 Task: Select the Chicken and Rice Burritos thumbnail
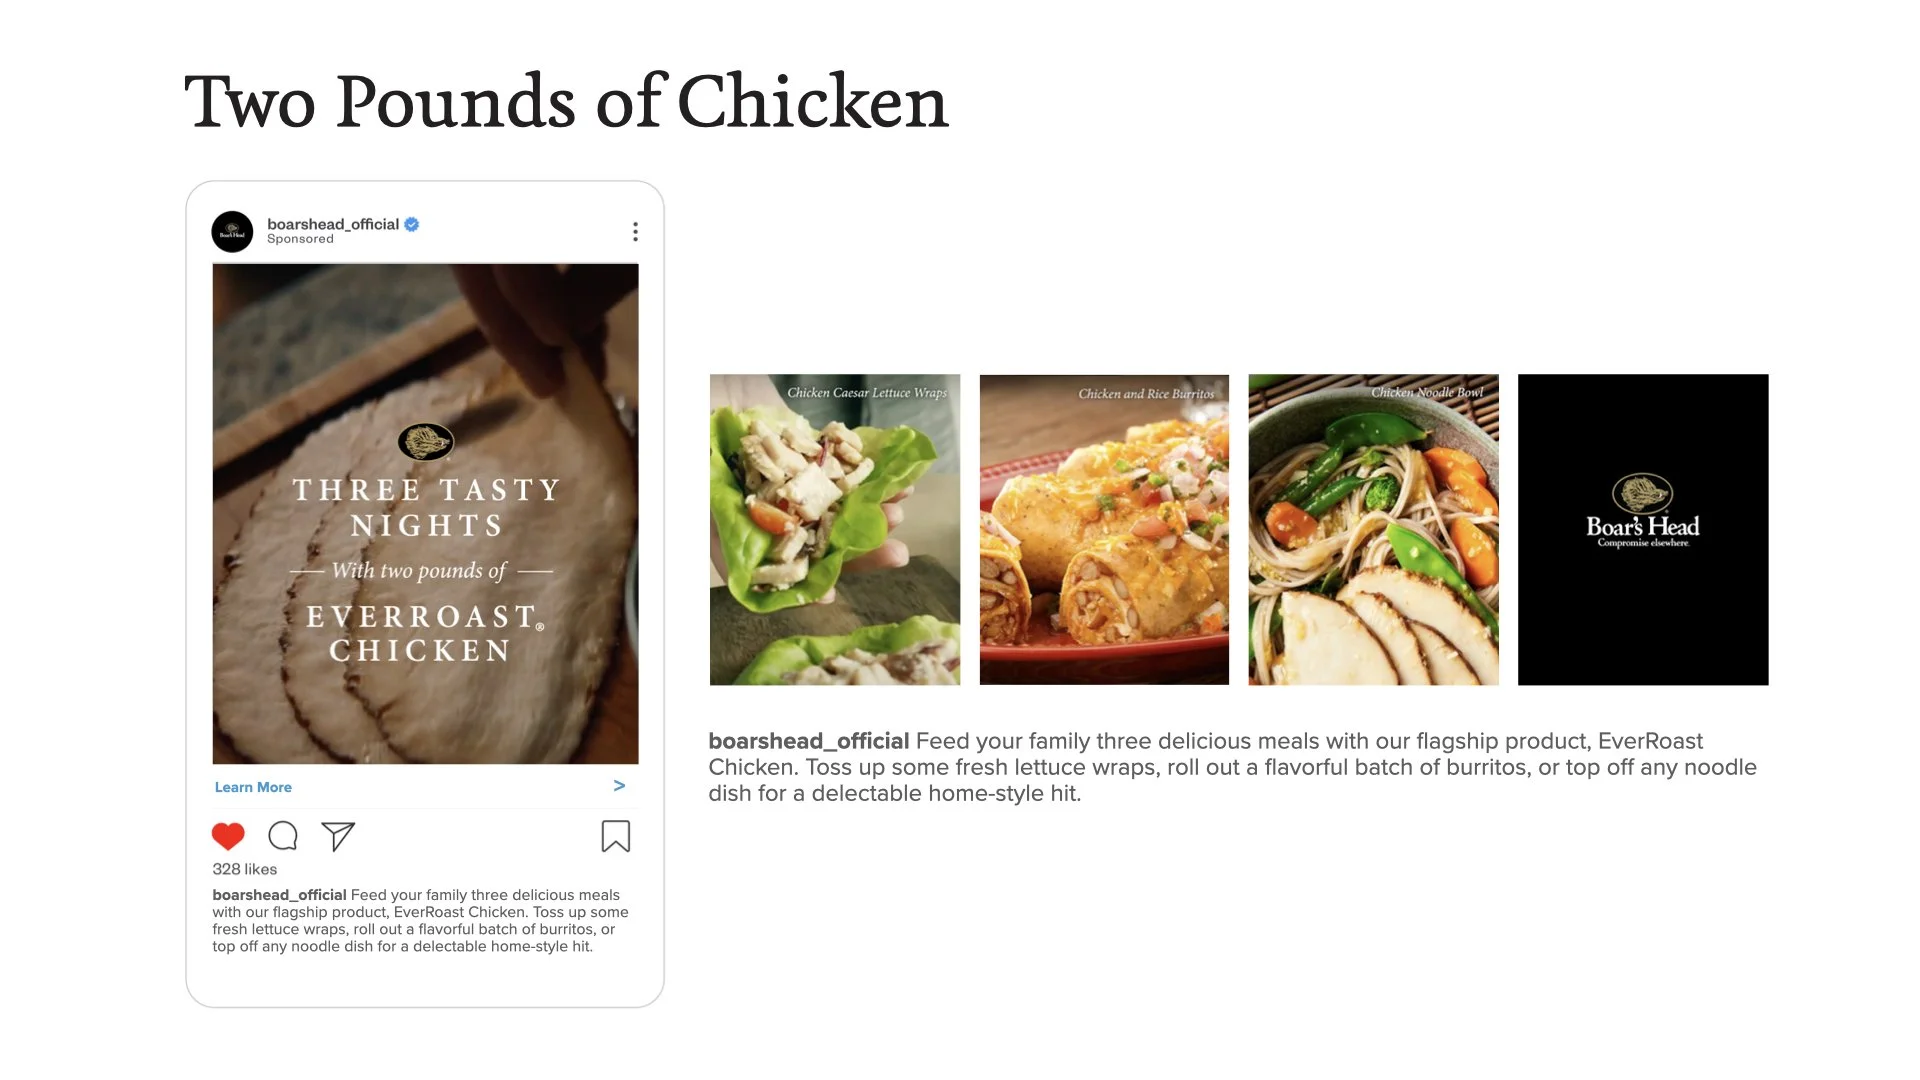[1104, 530]
